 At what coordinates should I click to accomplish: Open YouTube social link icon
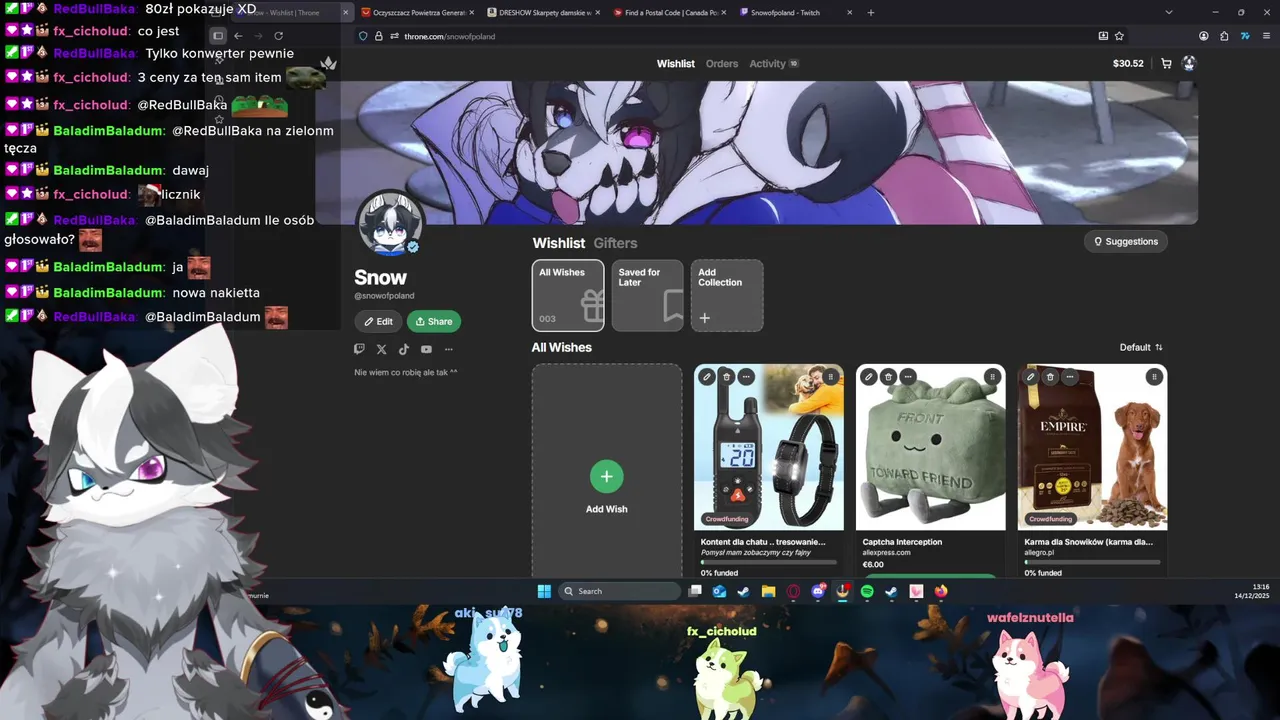coord(426,349)
